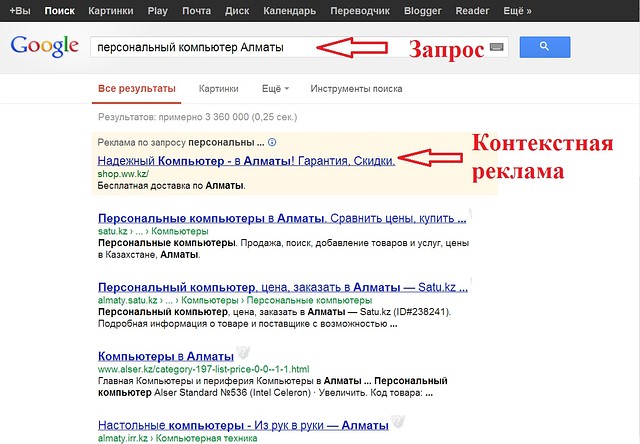Open Play in the top bar

pos(158,11)
